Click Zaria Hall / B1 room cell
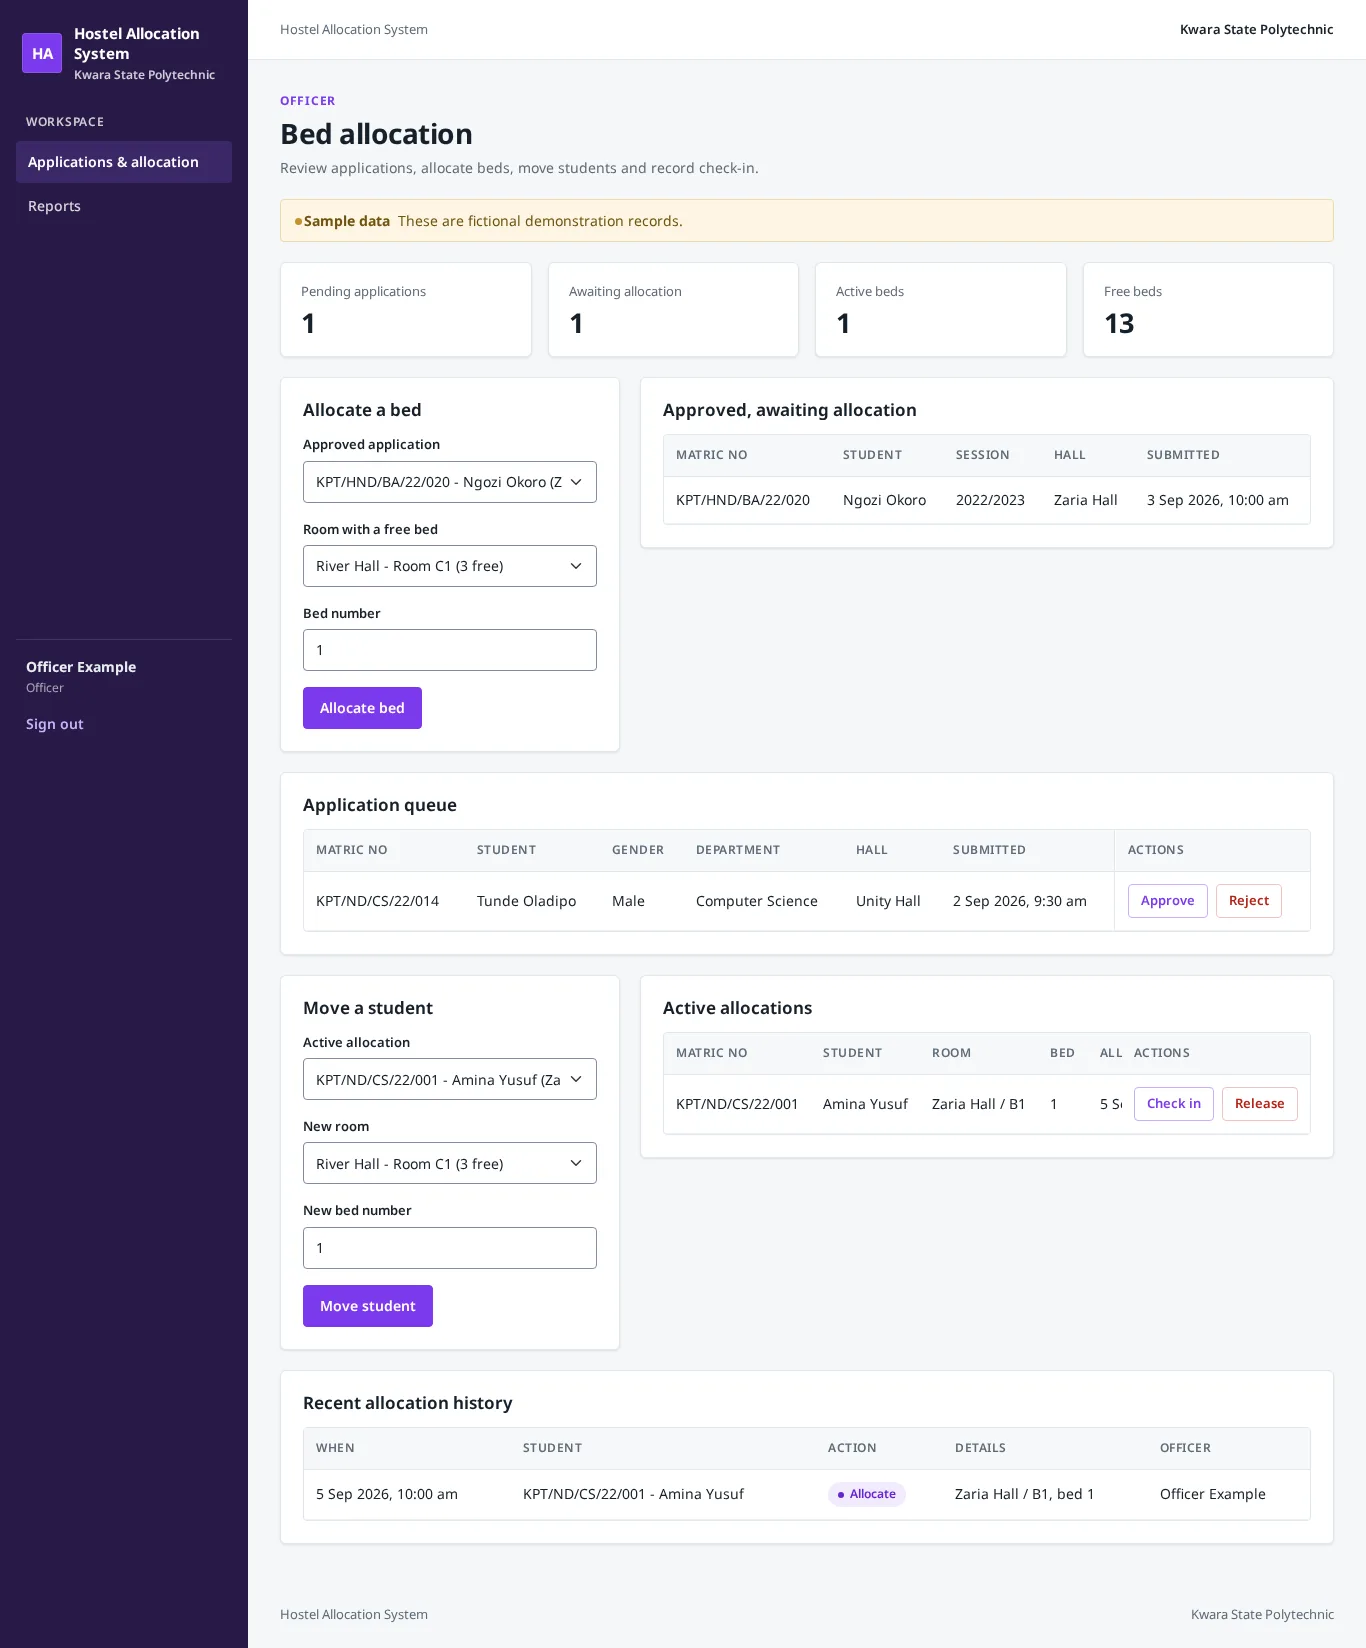 click(979, 1104)
